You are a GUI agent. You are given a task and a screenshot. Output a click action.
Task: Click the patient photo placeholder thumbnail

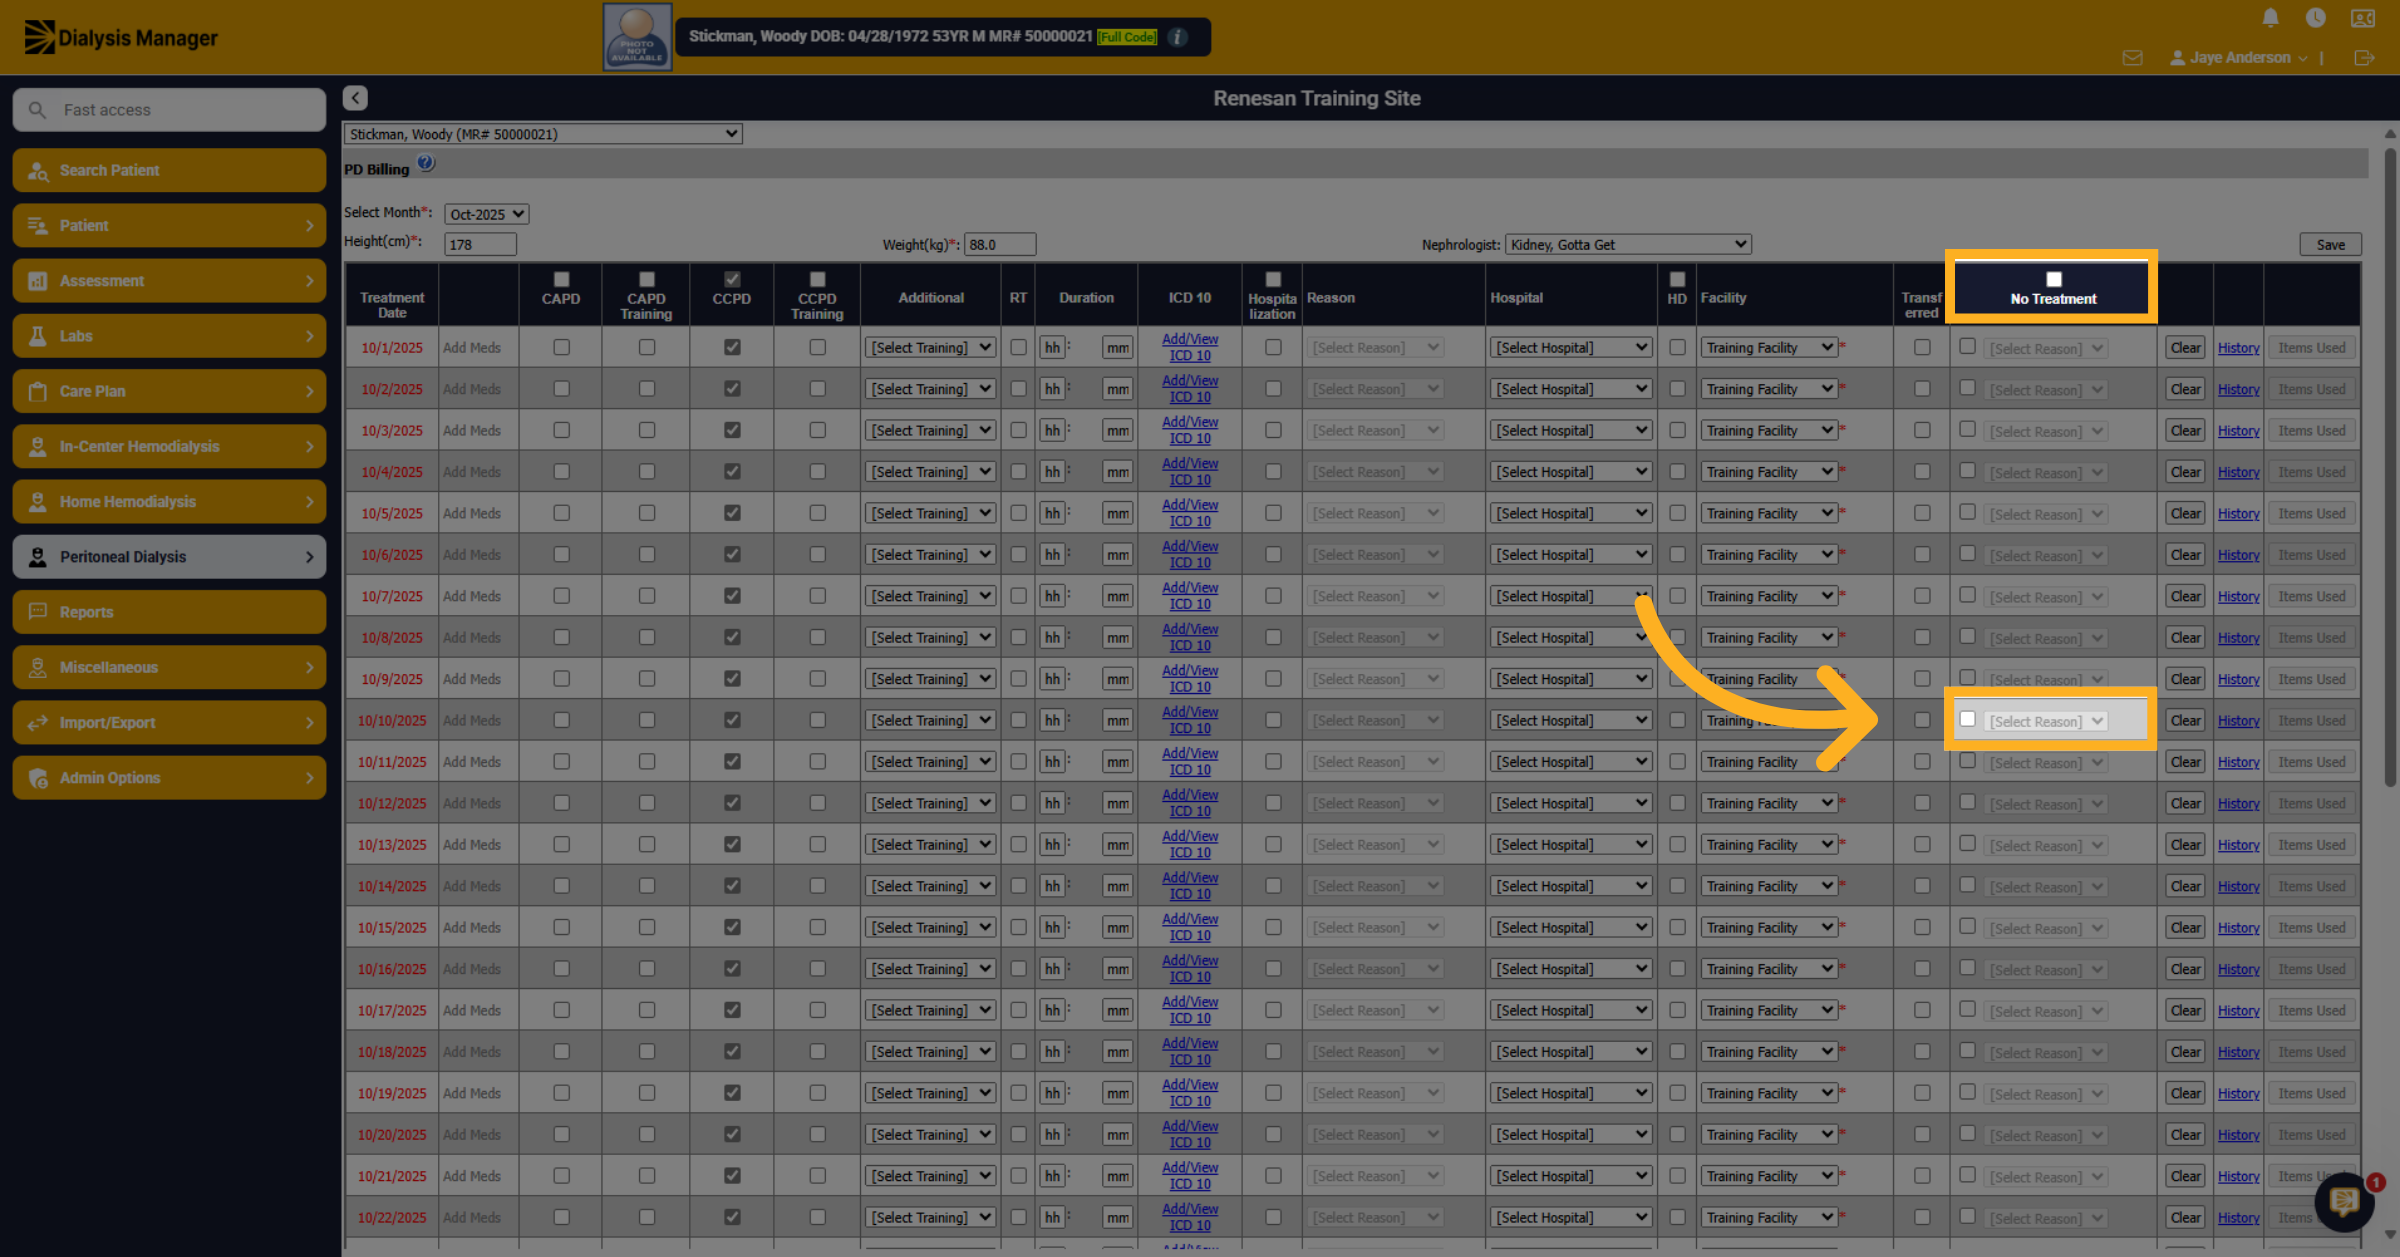[x=637, y=37]
